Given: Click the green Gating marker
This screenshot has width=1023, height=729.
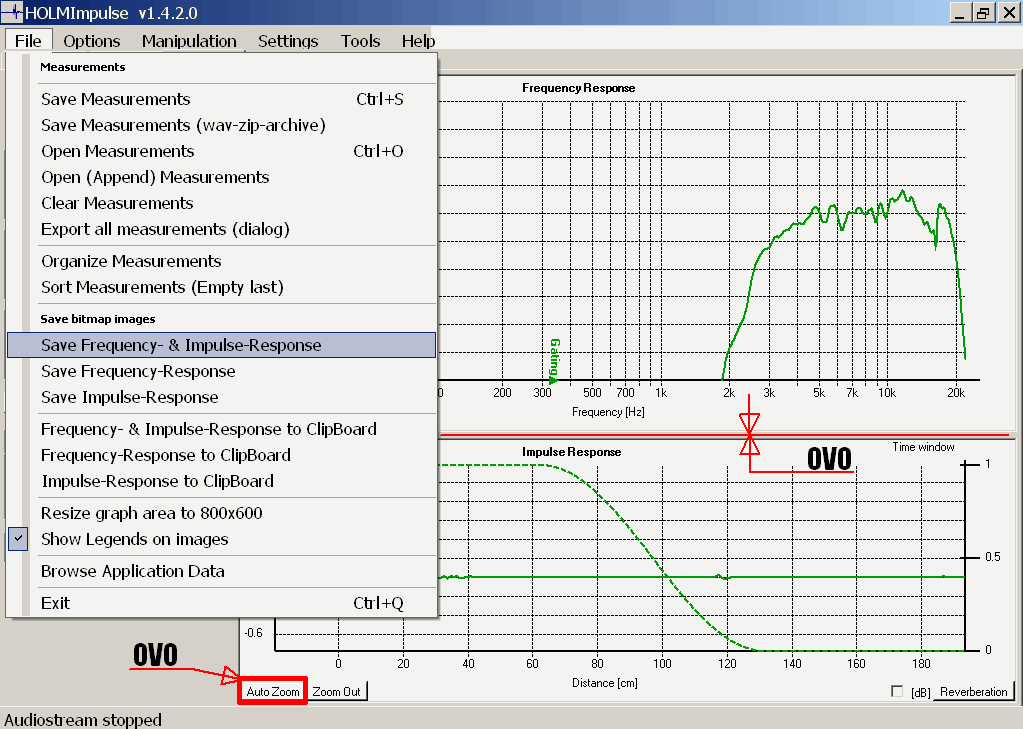Looking at the screenshot, I should 554,361.
